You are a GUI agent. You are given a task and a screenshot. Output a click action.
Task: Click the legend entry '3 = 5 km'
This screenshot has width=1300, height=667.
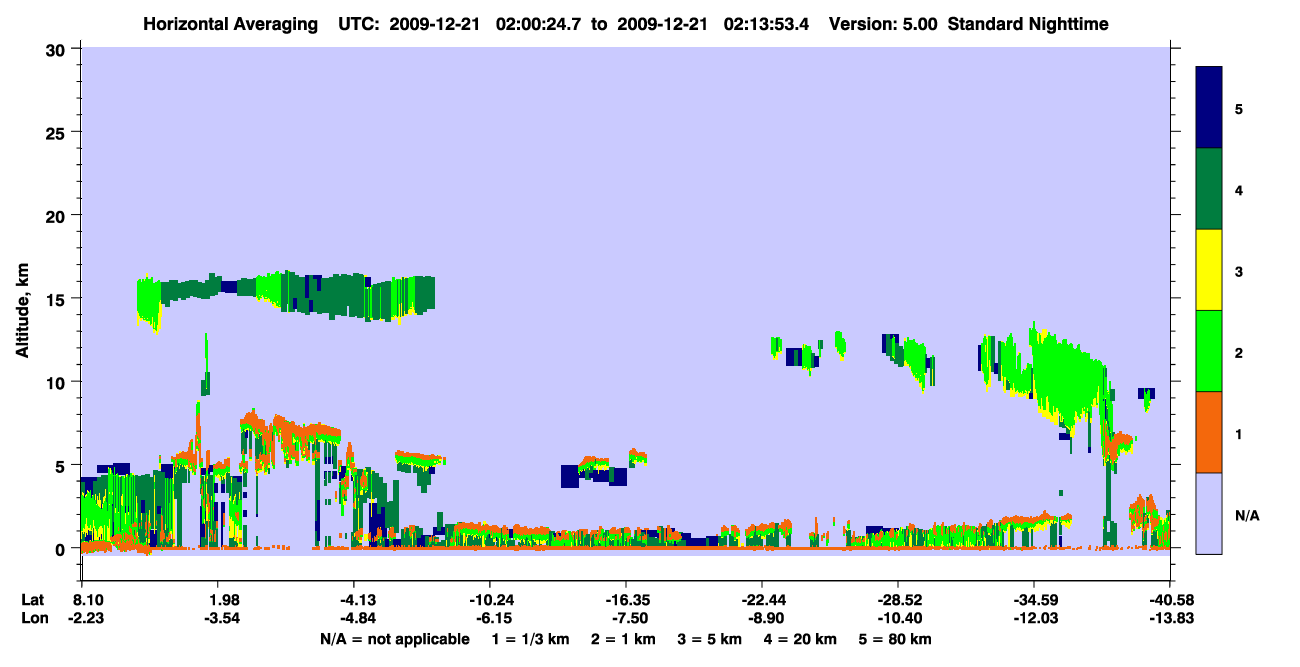click(x=708, y=639)
